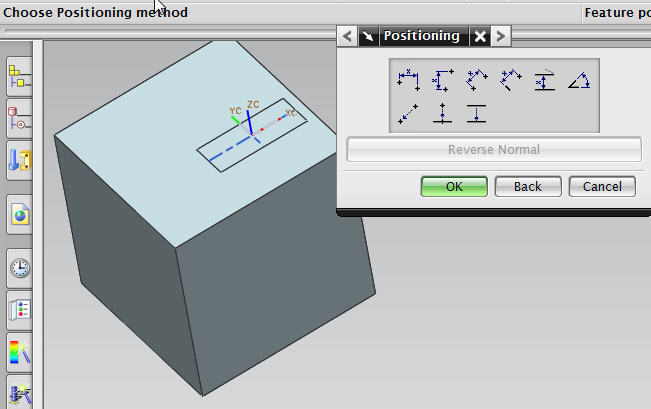This screenshot has height=409, width=651.
Task: Open the rainbow gradient palette sidebar tab
Action: (x=20, y=353)
